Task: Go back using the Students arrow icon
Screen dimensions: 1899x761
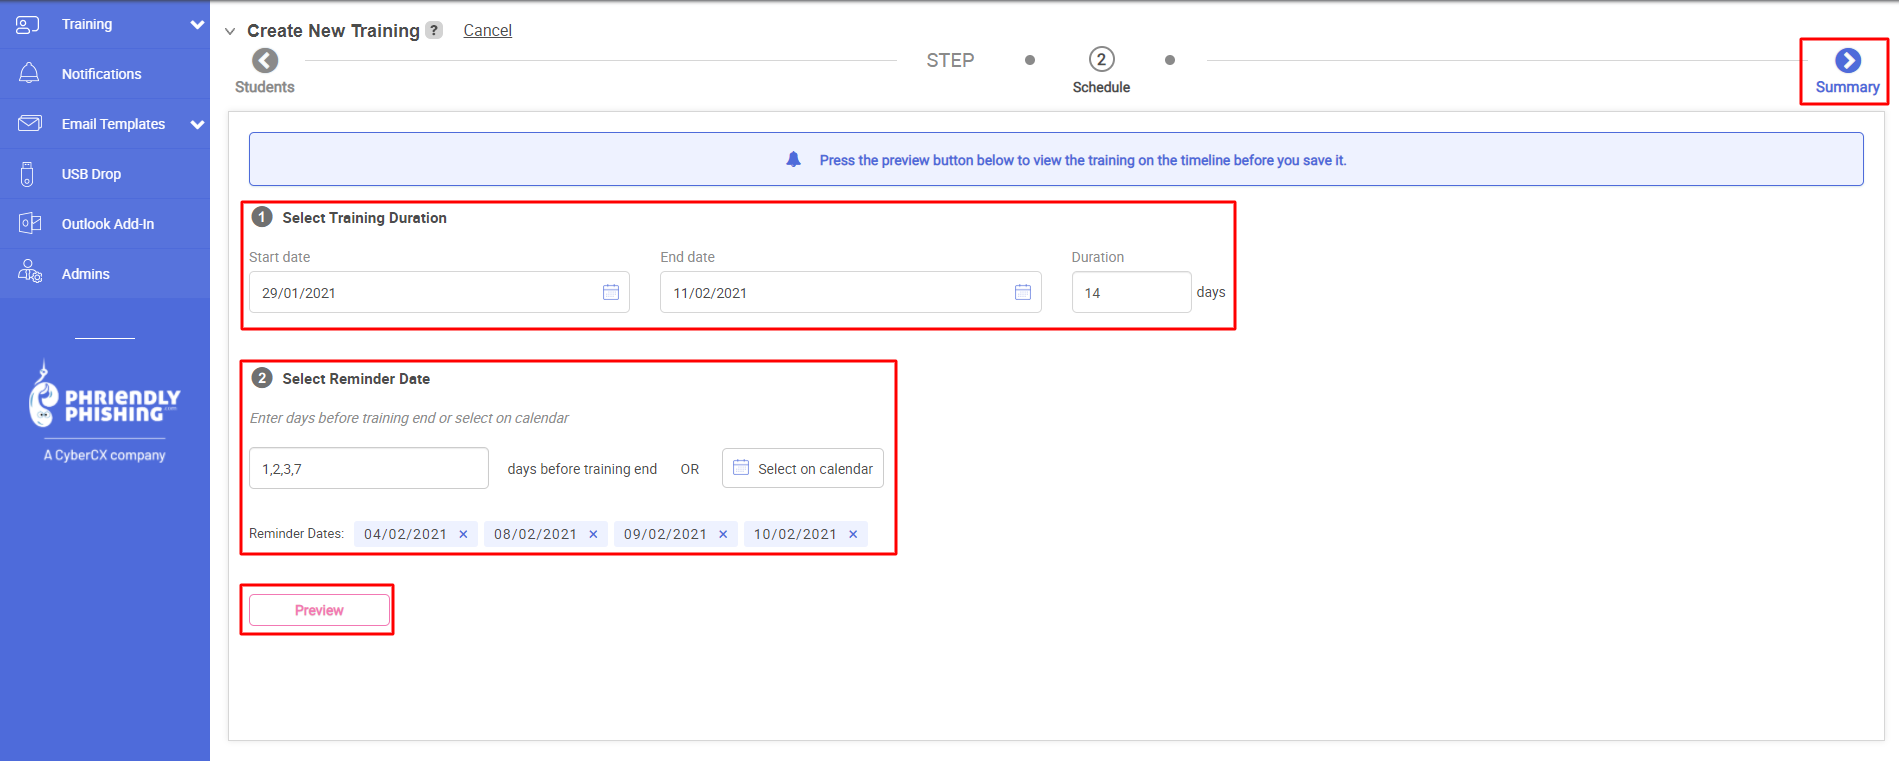Action: tap(265, 61)
